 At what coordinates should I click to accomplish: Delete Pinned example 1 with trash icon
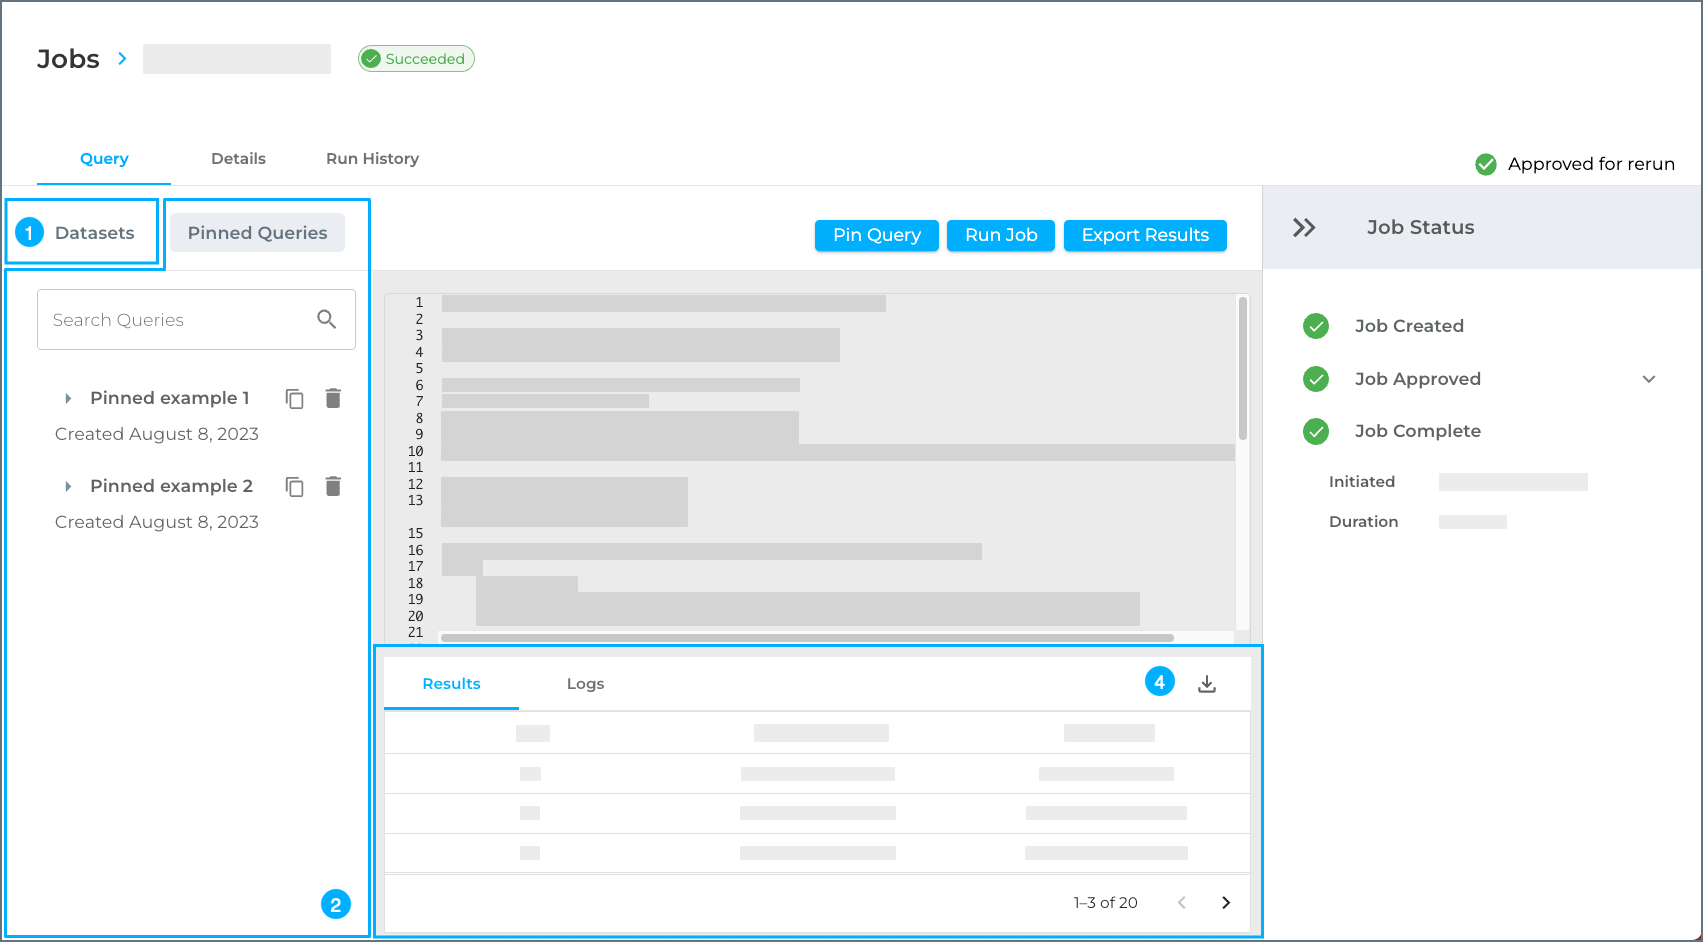pos(333,399)
